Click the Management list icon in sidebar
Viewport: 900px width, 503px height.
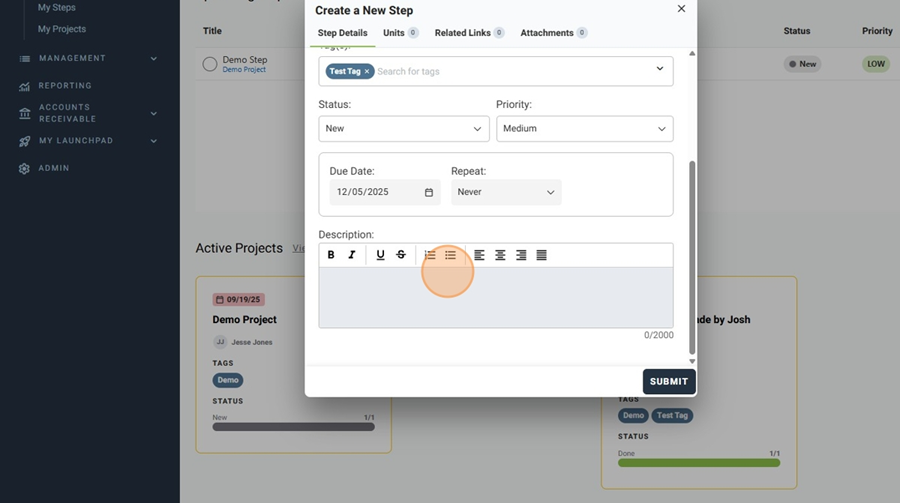tap(25, 59)
